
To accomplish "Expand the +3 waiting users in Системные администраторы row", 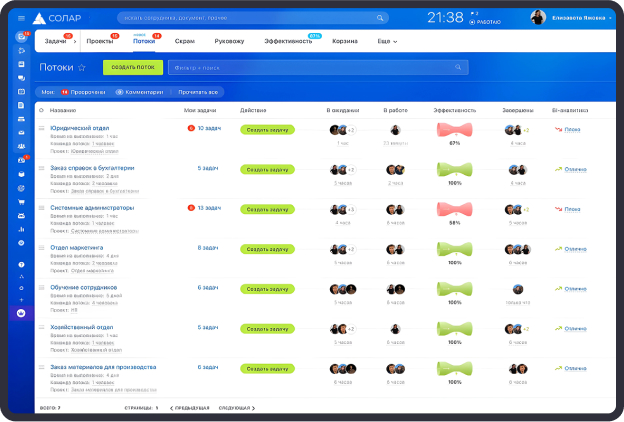I will click(x=351, y=210).
